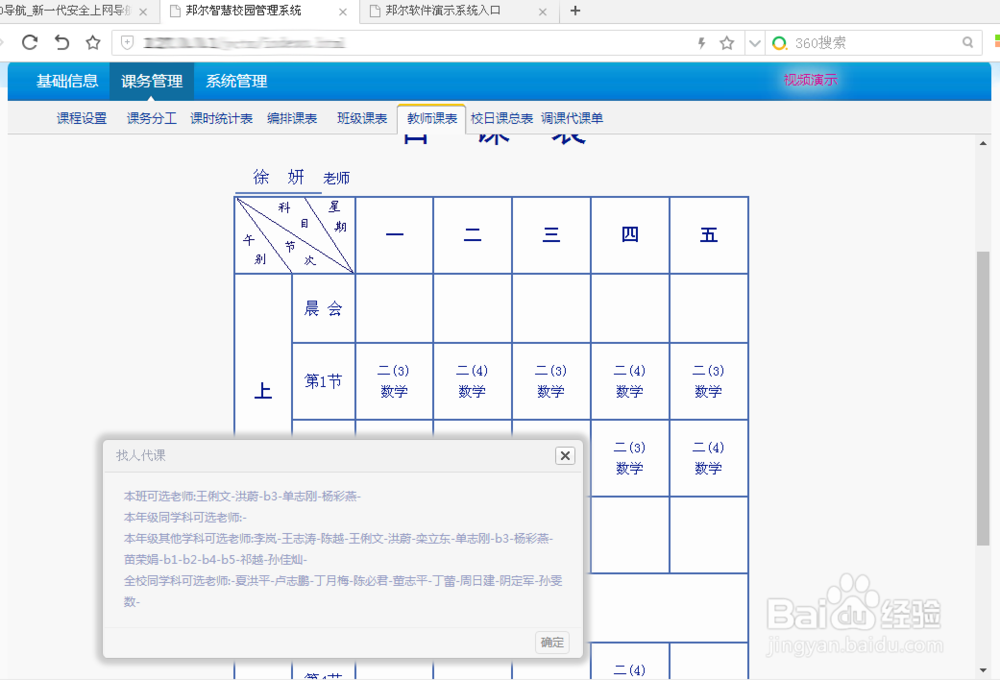Click the favorites star beside the undo icon
The image size is (1000, 680).
(93, 43)
